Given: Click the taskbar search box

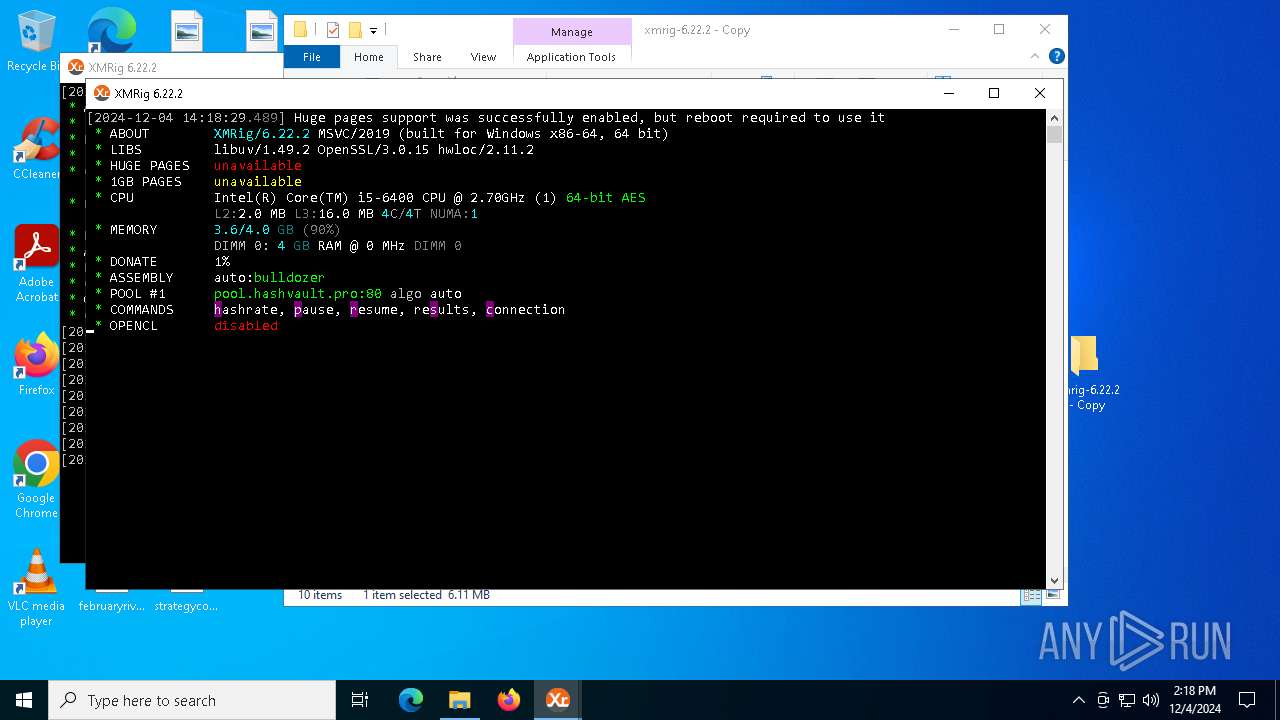Looking at the screenshot, I should [x=192, y=700].
